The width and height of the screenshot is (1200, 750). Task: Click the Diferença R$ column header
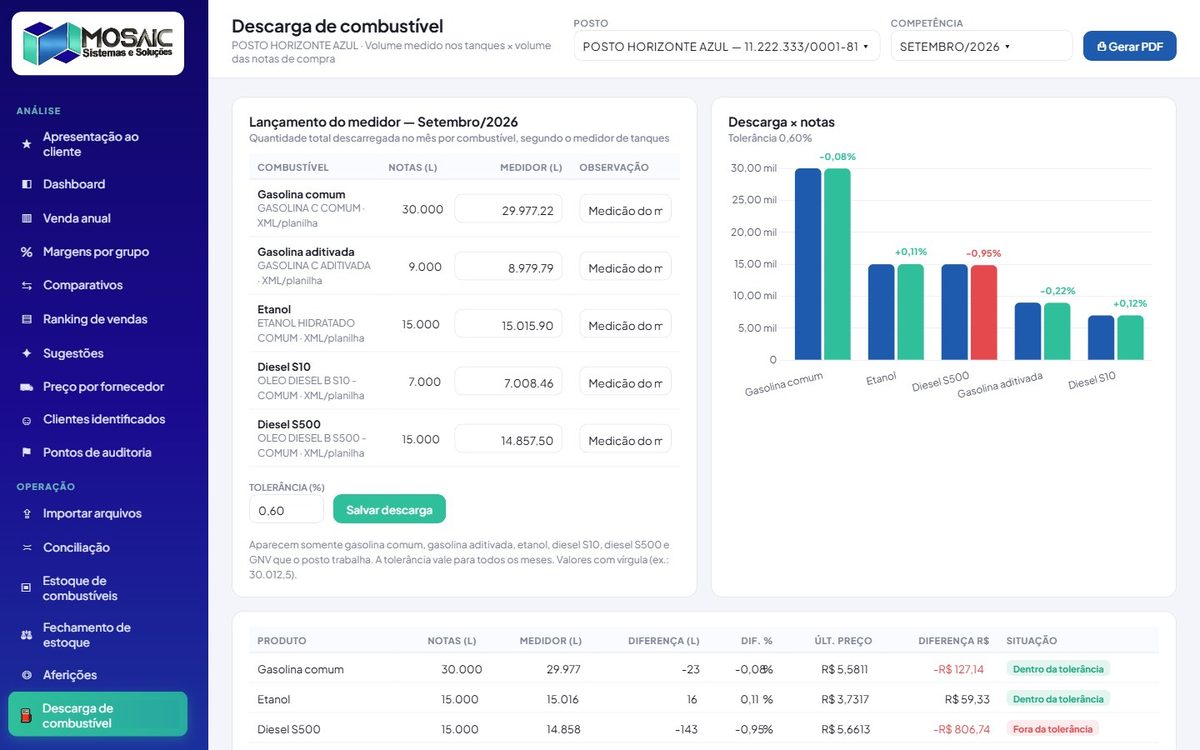point(954,640)
